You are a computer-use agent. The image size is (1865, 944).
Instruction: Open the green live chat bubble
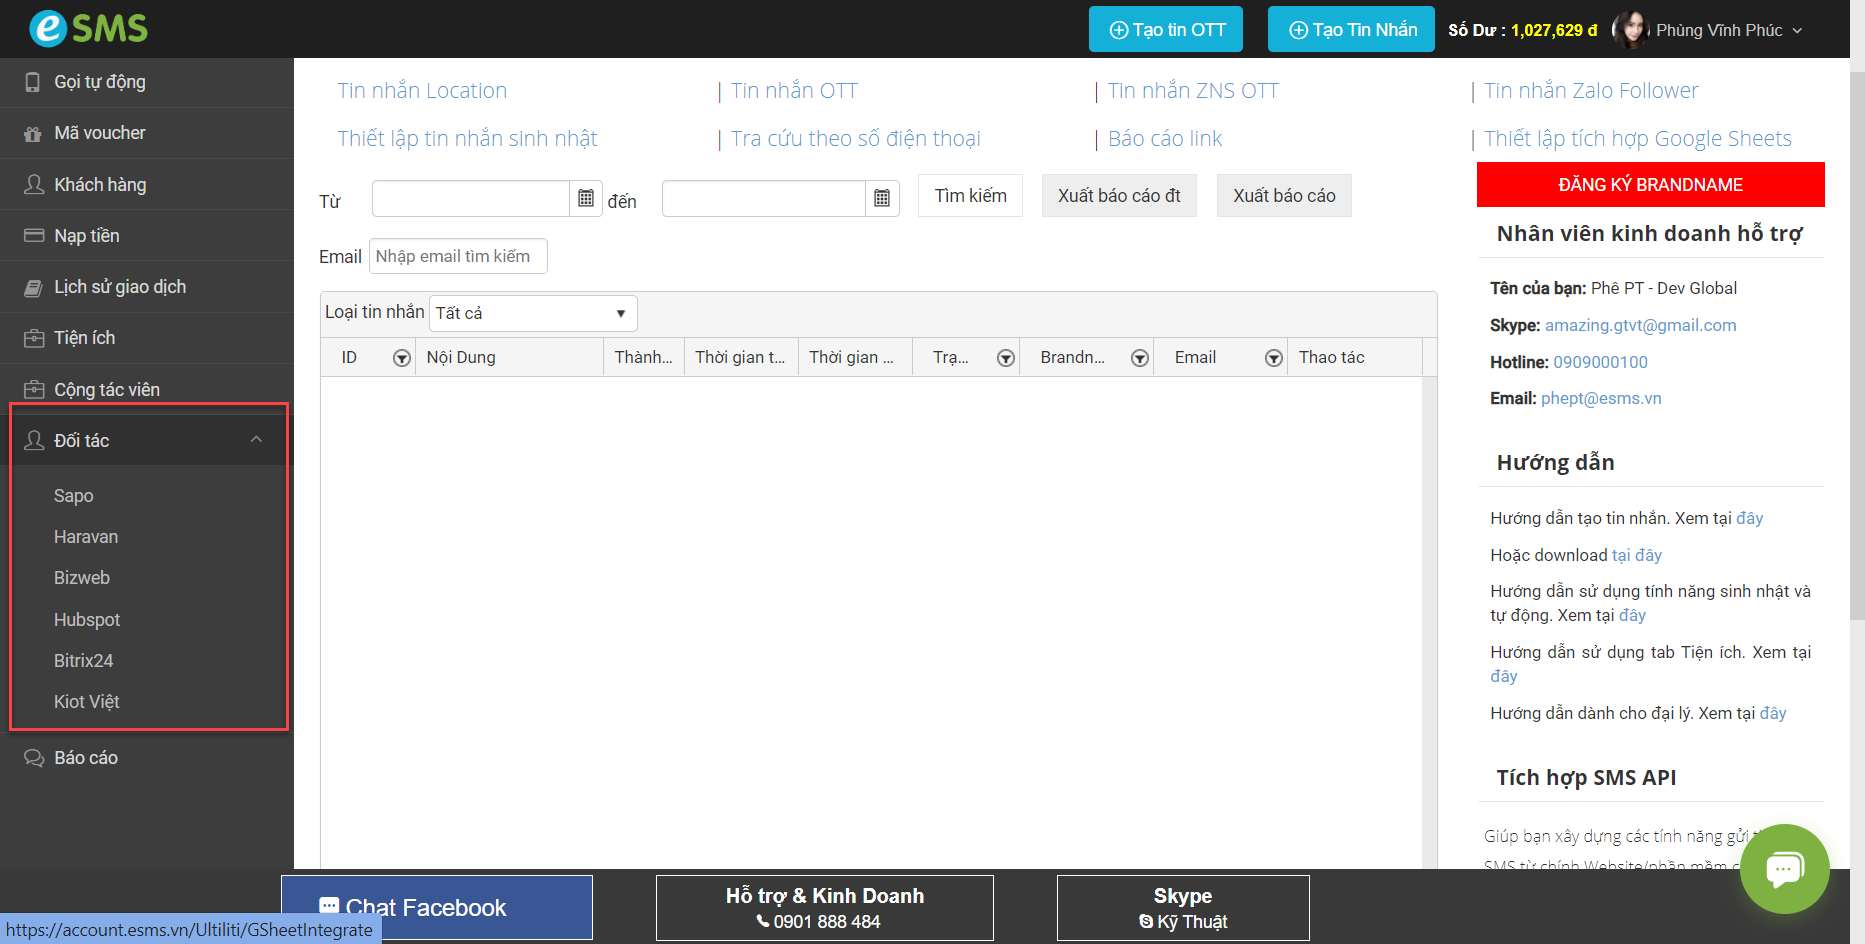pos(1784,868)
